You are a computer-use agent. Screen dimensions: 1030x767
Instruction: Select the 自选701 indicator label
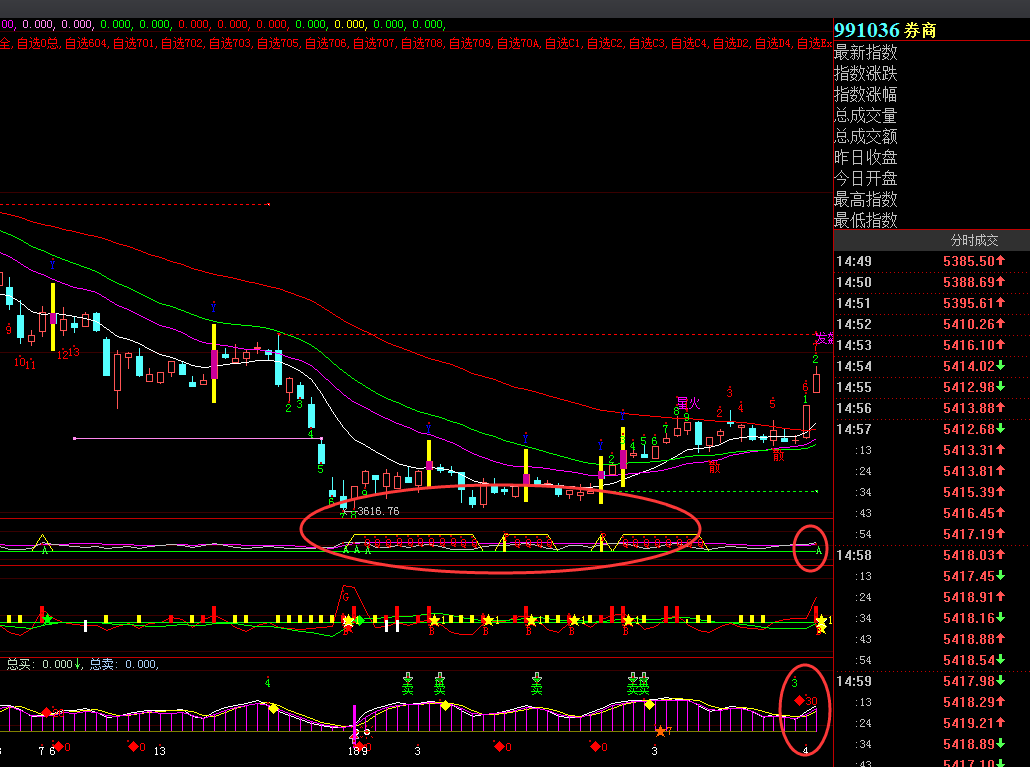click(x=133, y=43)
